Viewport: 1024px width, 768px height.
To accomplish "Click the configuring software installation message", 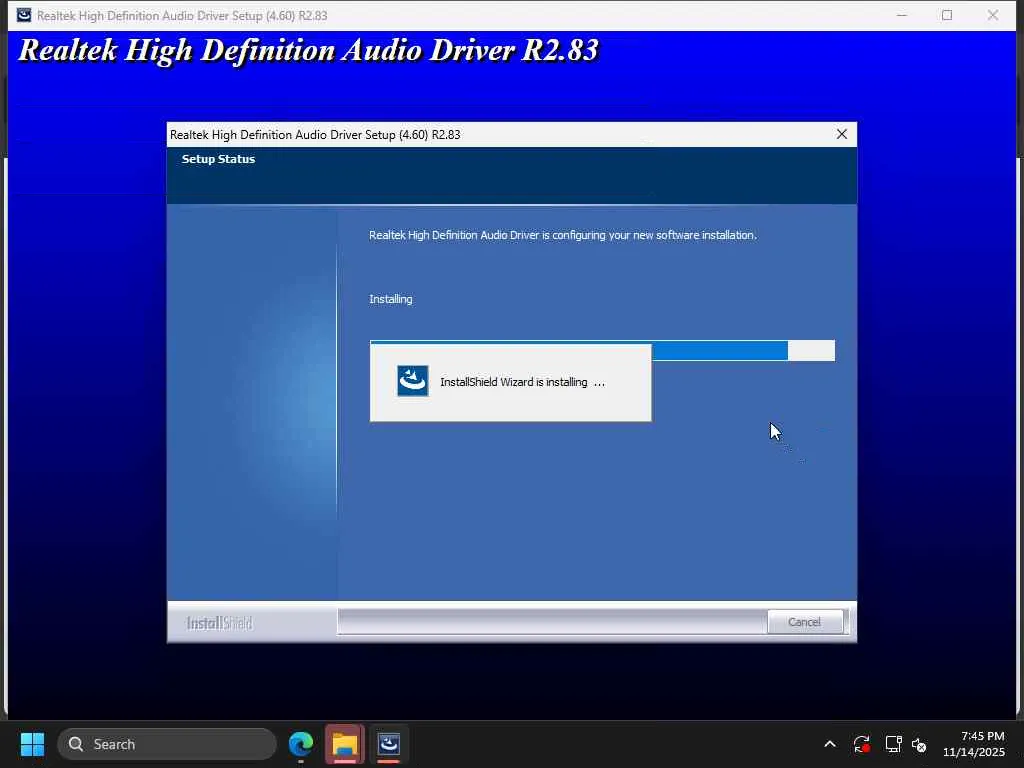I will tap(563, 235).
